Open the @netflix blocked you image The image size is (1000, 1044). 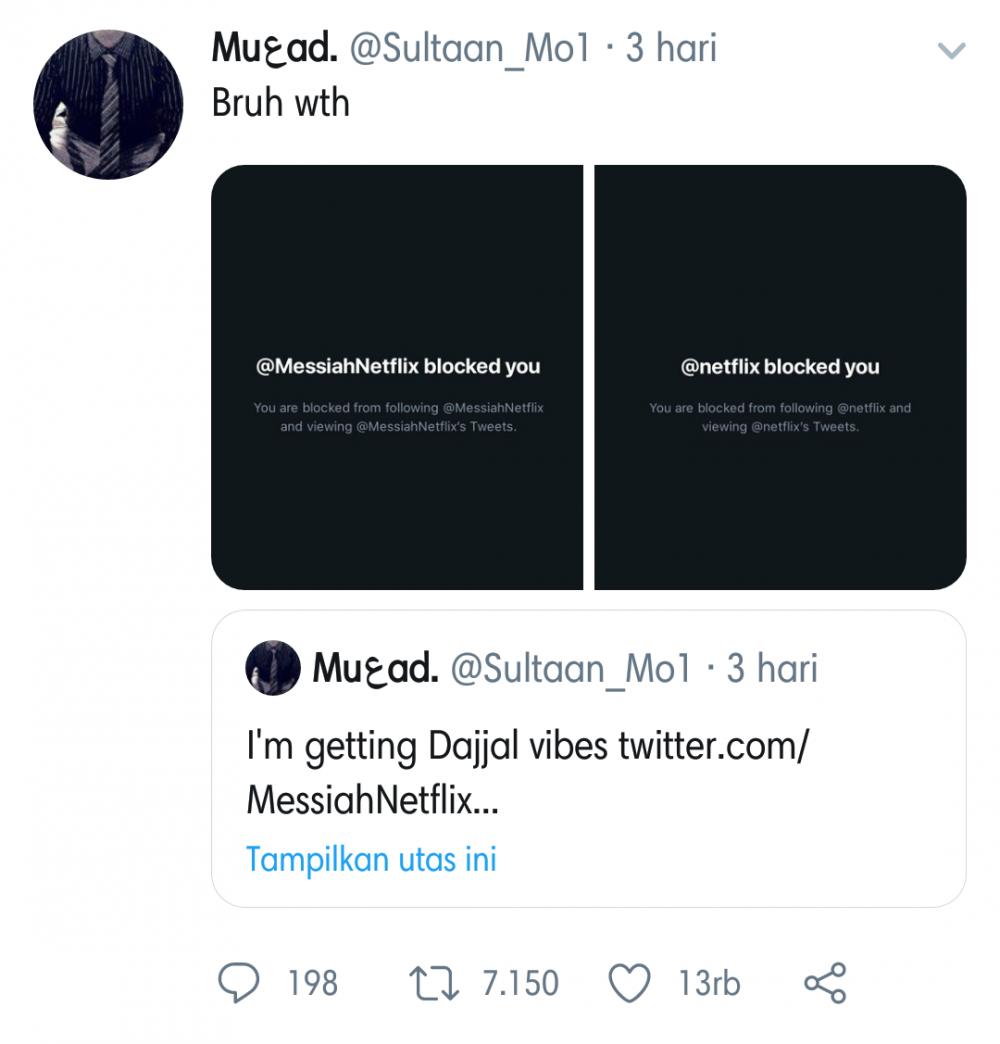pyautogui.click(x=780, y=377)
